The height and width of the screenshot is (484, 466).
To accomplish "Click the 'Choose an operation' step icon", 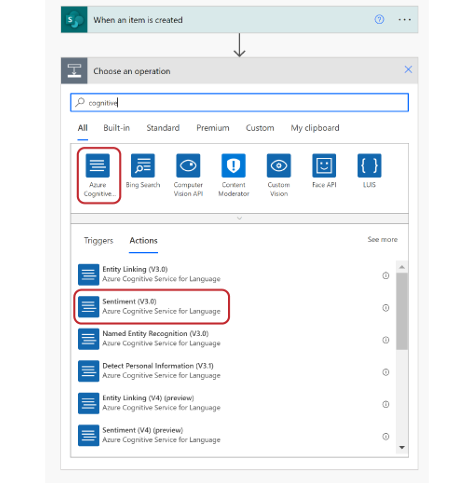I will point(74,71).
